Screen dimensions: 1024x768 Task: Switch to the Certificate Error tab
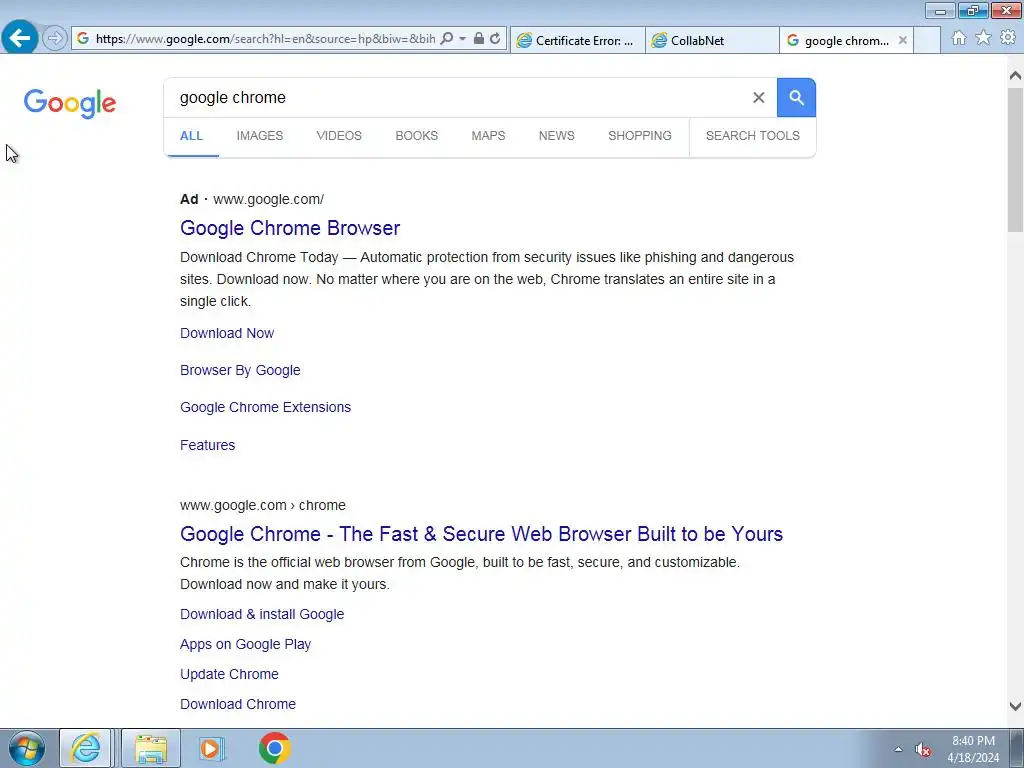coord(577,40)
